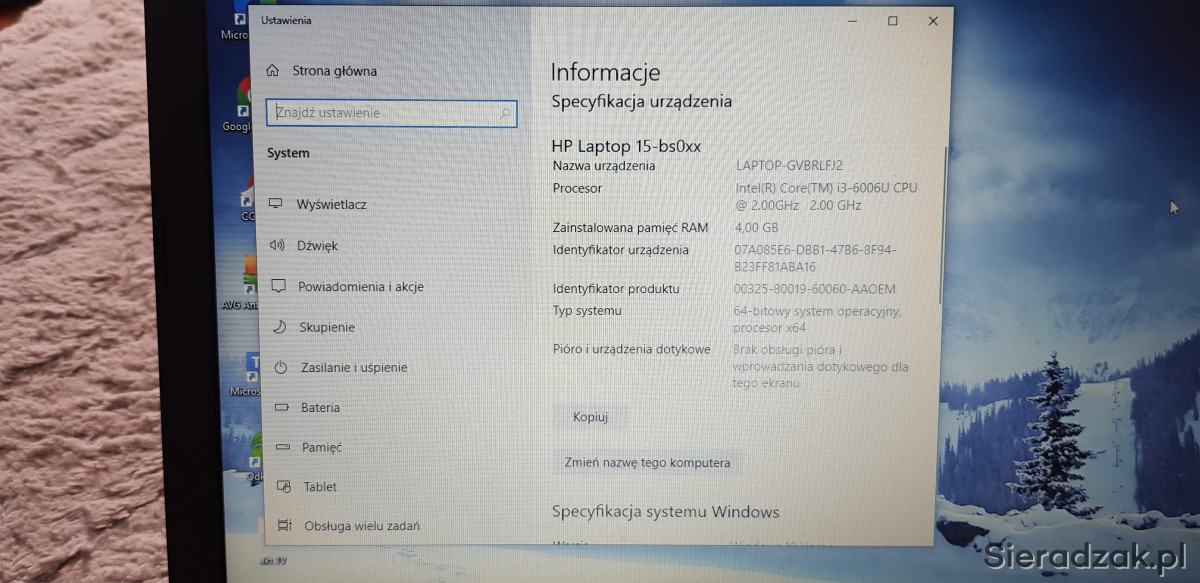1200x583 pixels.
Task: Open Skupienie focus assist settings
Action: (327, 327)
